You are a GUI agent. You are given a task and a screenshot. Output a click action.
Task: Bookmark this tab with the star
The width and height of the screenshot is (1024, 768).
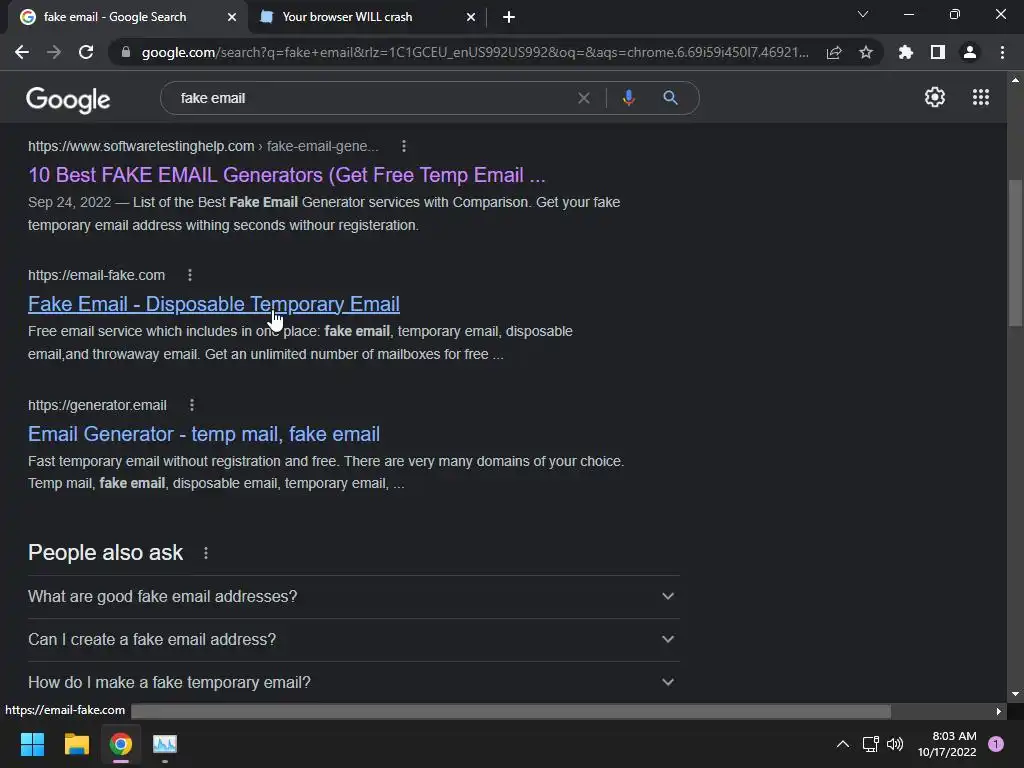(x=866, y=52)
